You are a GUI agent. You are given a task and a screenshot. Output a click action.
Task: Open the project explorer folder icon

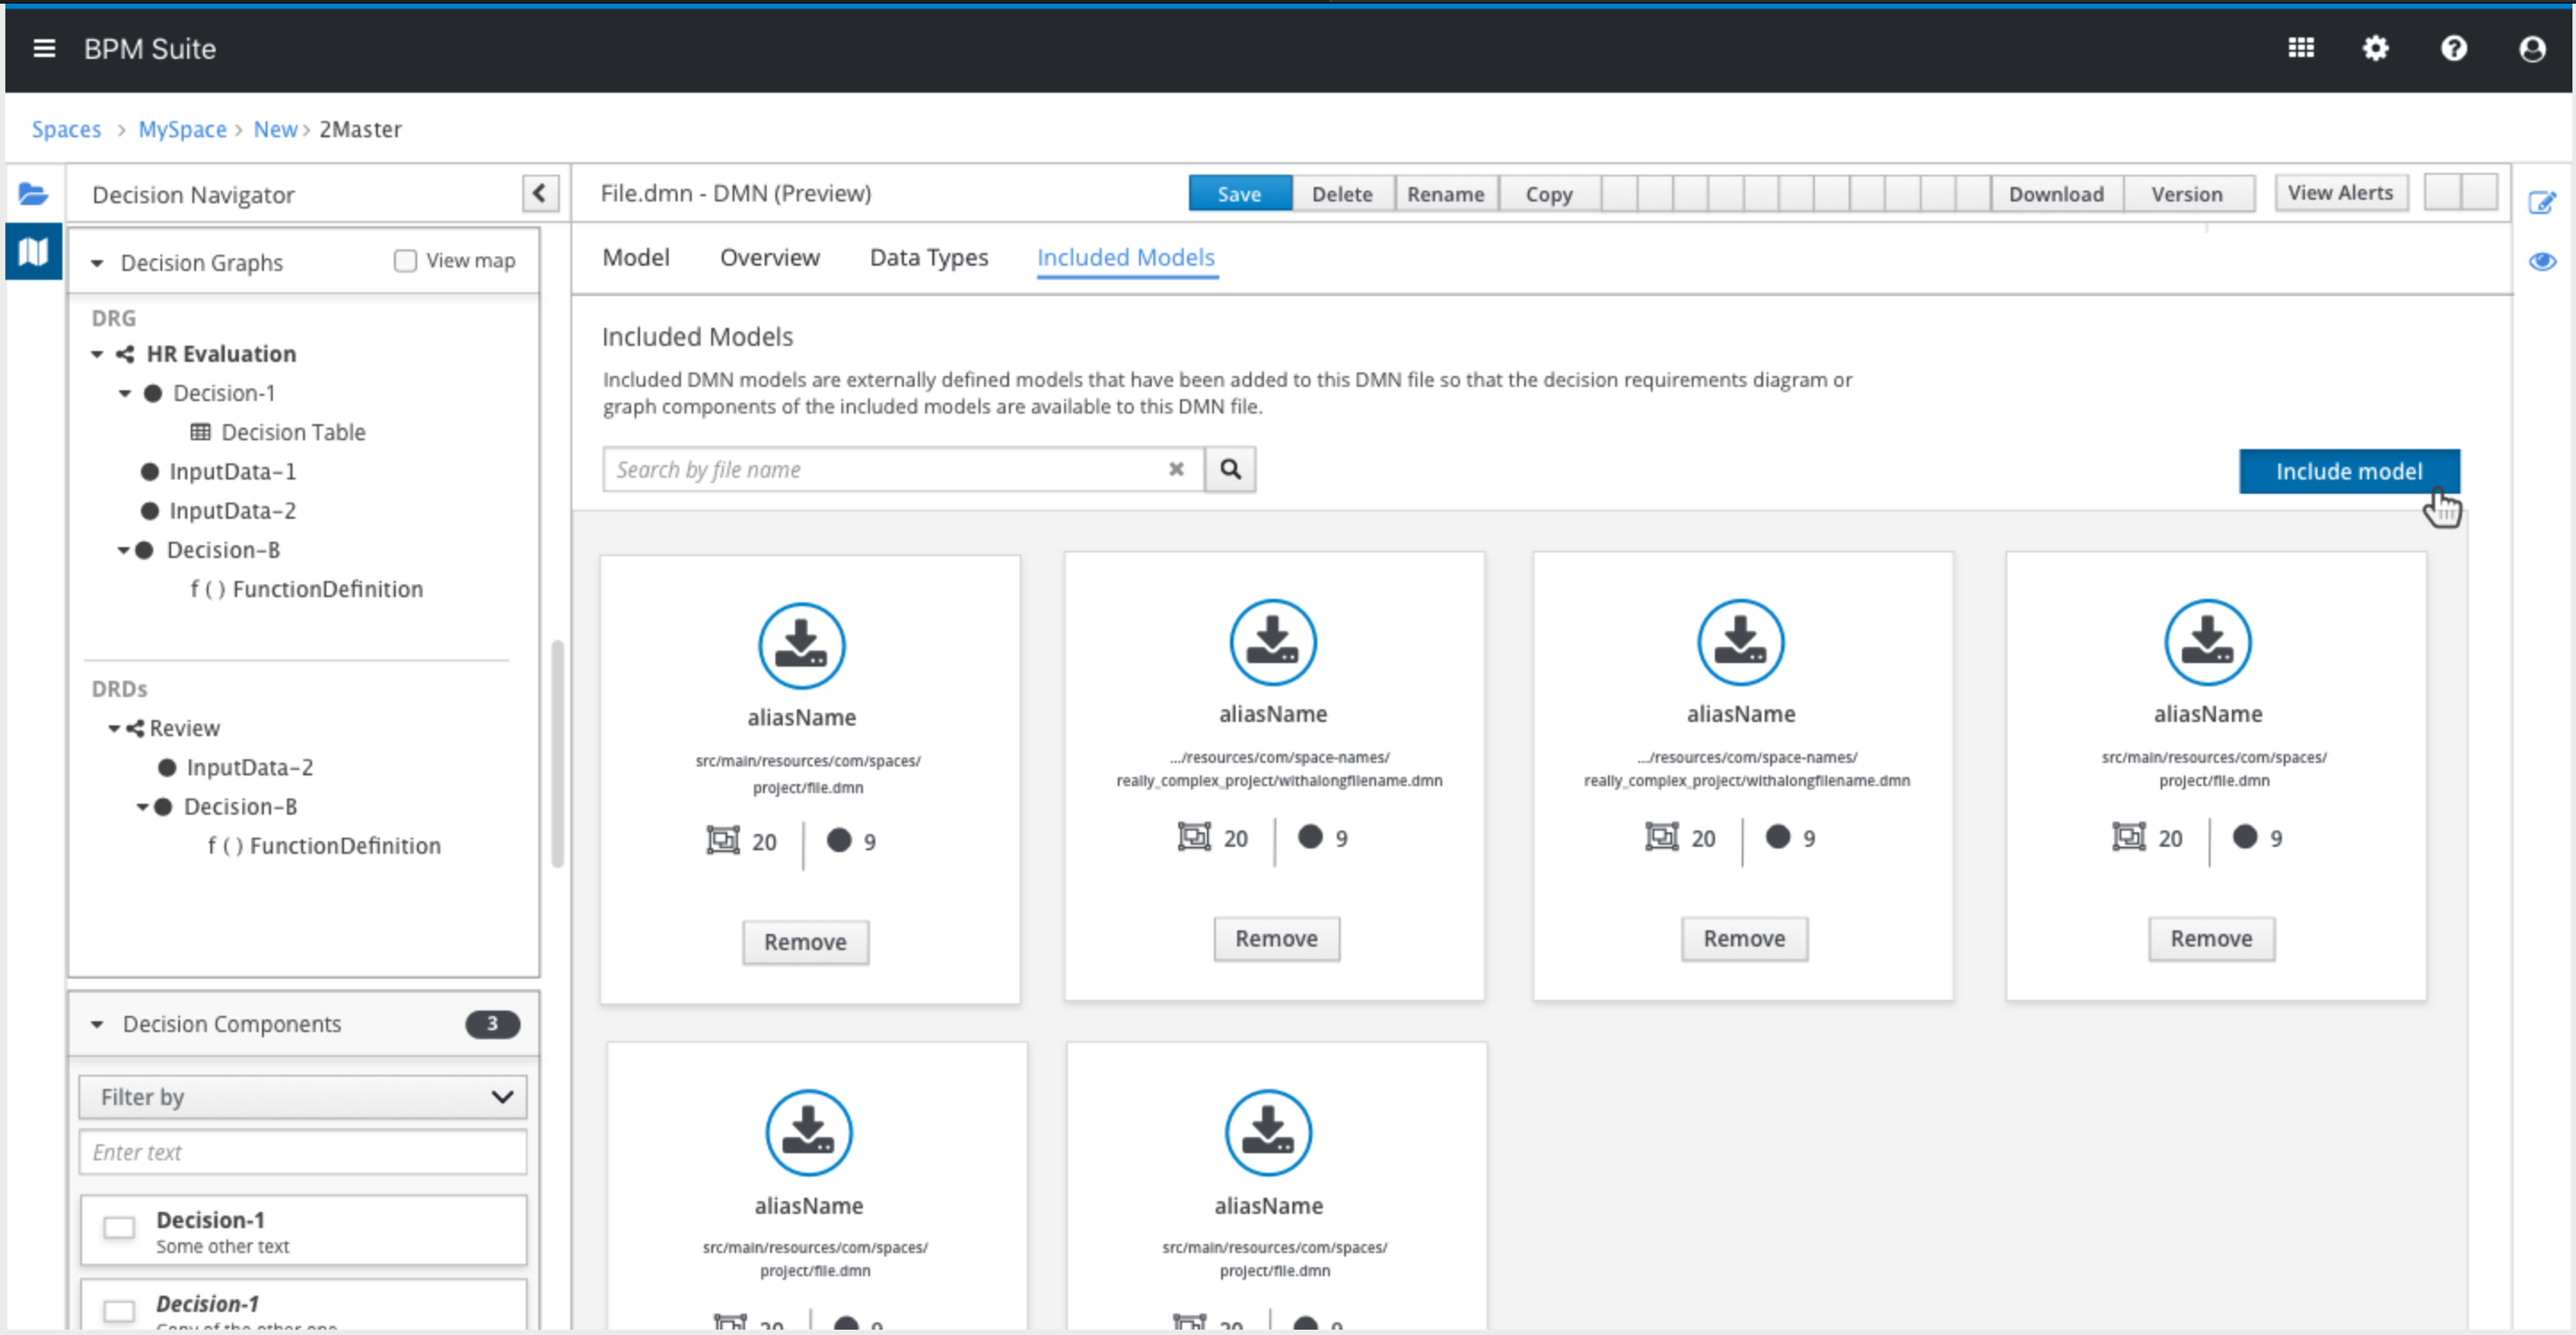pyautogui.click(x=33, y=194)
